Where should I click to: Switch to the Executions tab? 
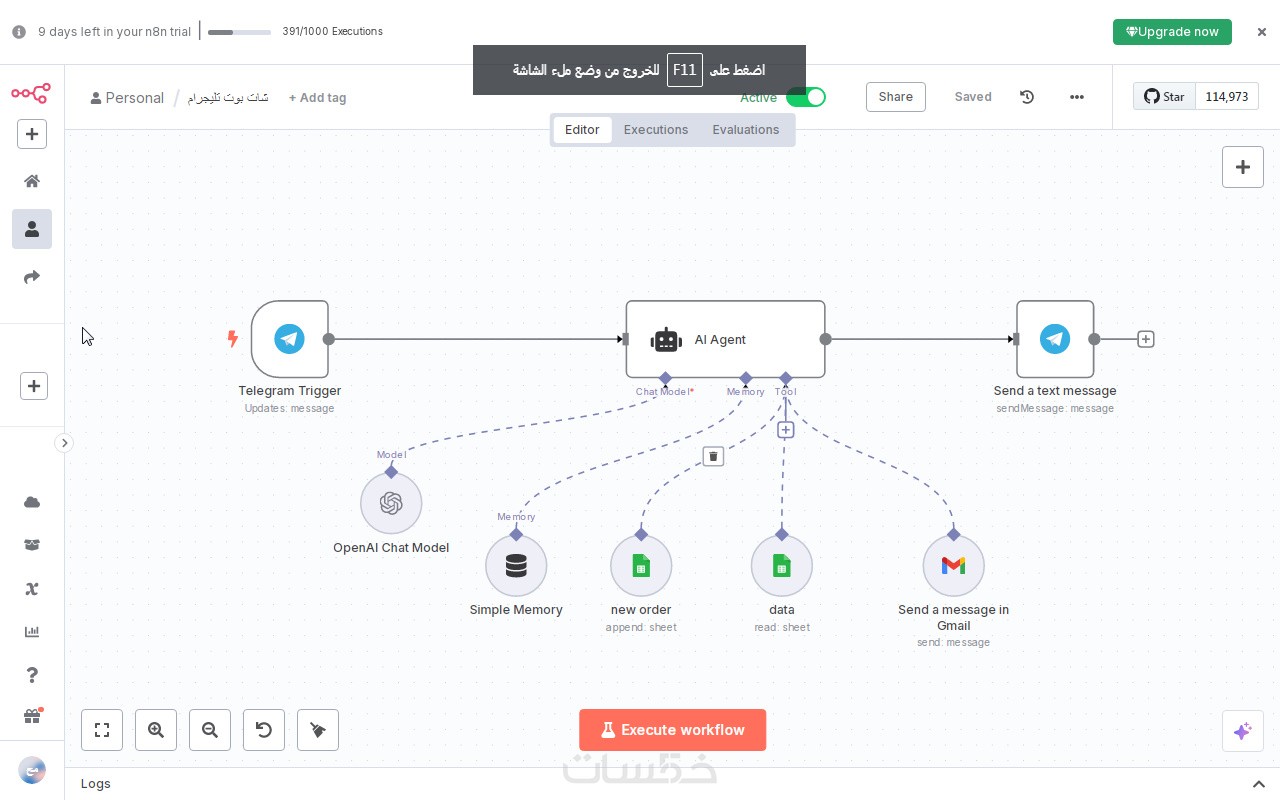[x=656, y=130]
